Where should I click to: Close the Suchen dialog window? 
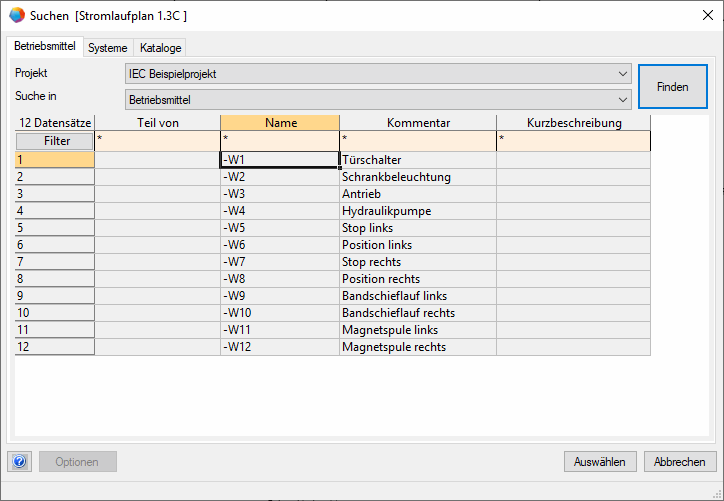(x=701, y=16)
